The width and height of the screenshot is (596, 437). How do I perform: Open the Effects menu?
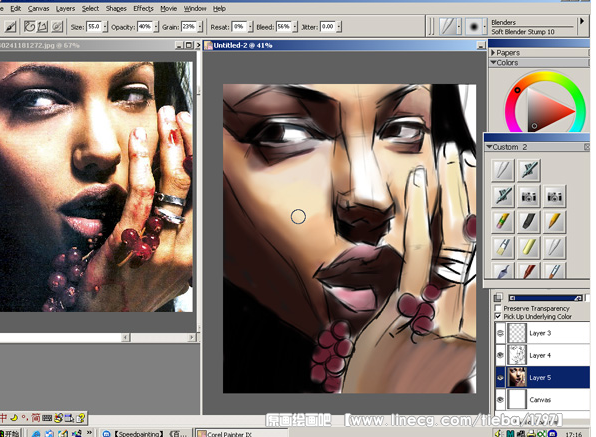click(x=143, y=8)
